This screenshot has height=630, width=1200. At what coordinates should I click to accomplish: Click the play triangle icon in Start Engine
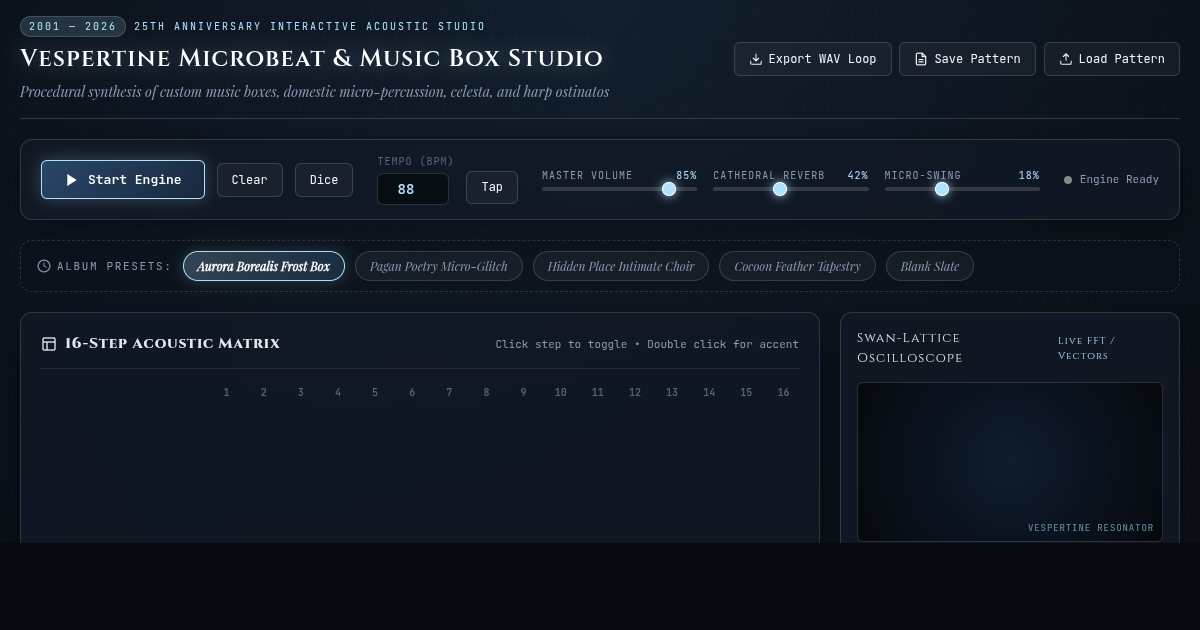[x=71, y=180]
